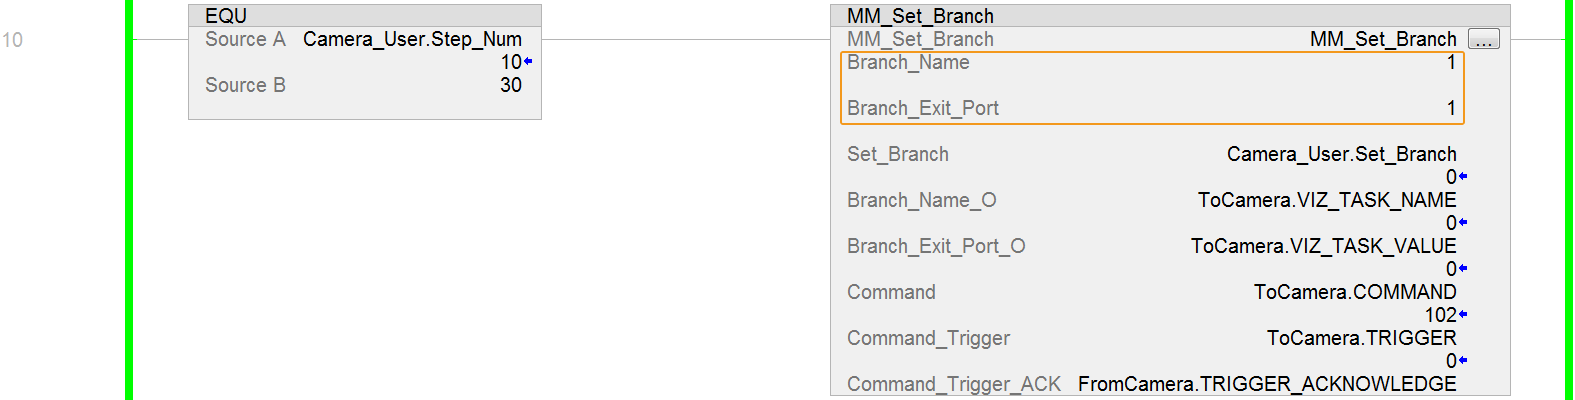The height and width of the screenshot is (400, 1575).
Task: Click the left green power rail
Action: pyautogui.click(x=129, y=200)
